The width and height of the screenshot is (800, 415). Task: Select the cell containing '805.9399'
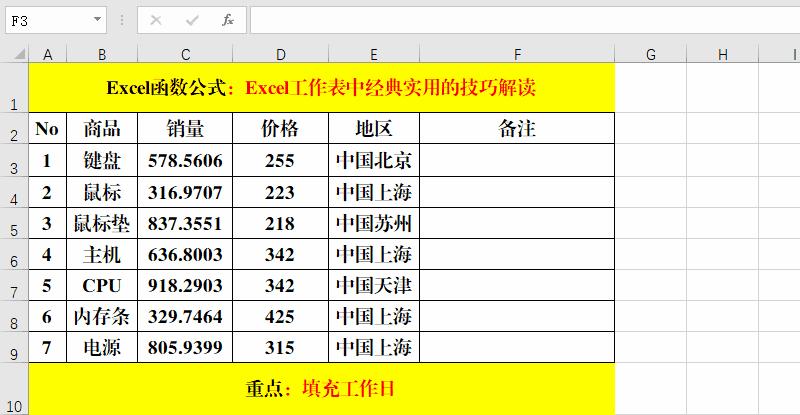click(x=185, y=347)
